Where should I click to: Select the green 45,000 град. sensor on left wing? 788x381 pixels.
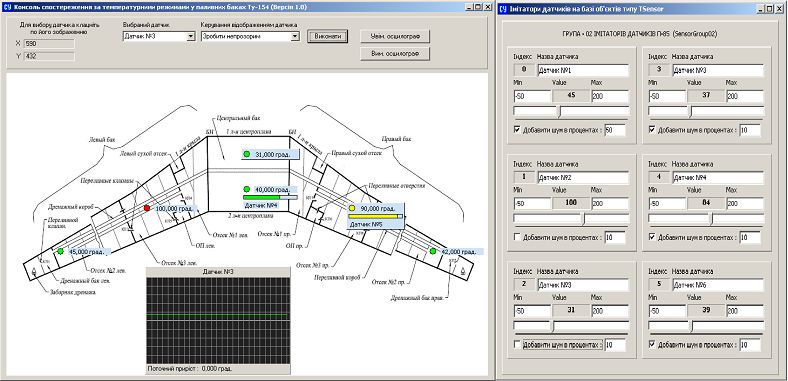coord(60,251)
